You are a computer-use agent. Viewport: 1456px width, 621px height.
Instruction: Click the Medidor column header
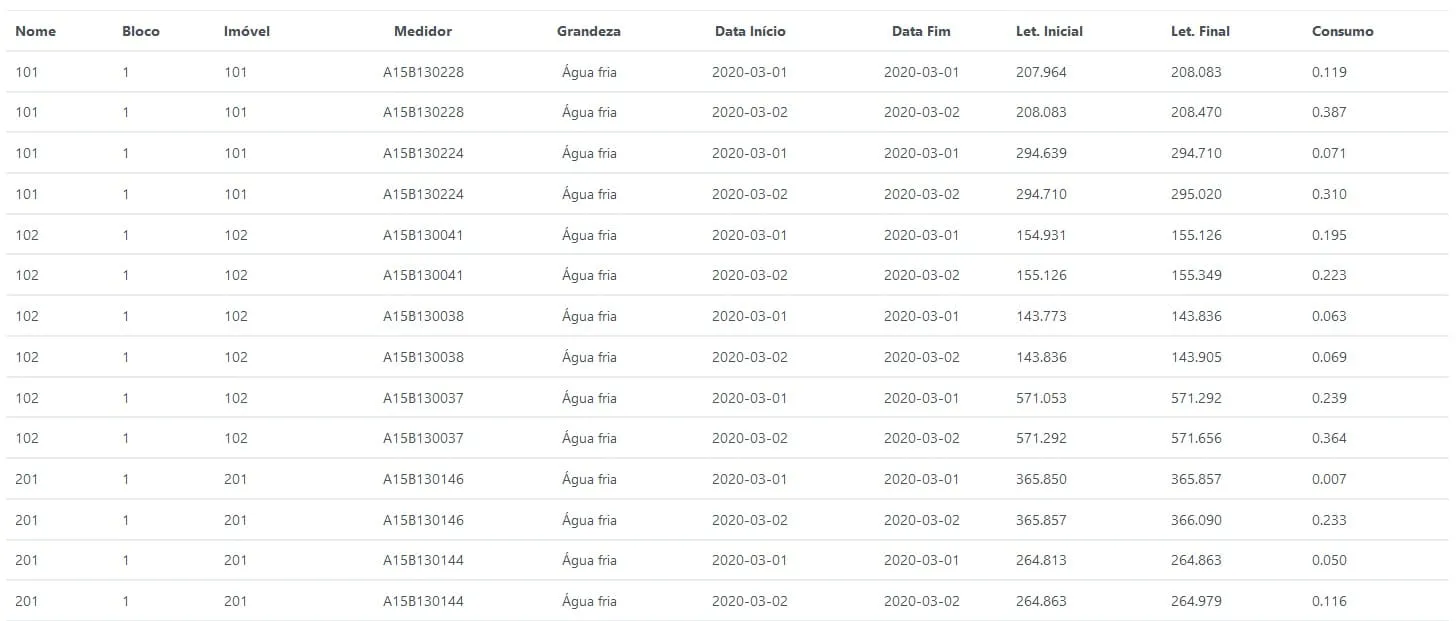pos(423,31)
